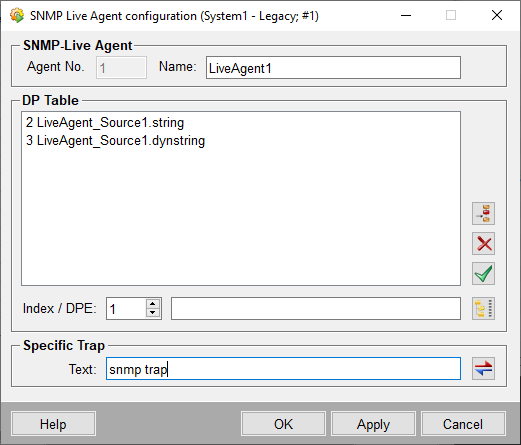Select the 2 LiveAgent_Source1.string entry
The image size is (521, 445).
click(x=105, y=123)
